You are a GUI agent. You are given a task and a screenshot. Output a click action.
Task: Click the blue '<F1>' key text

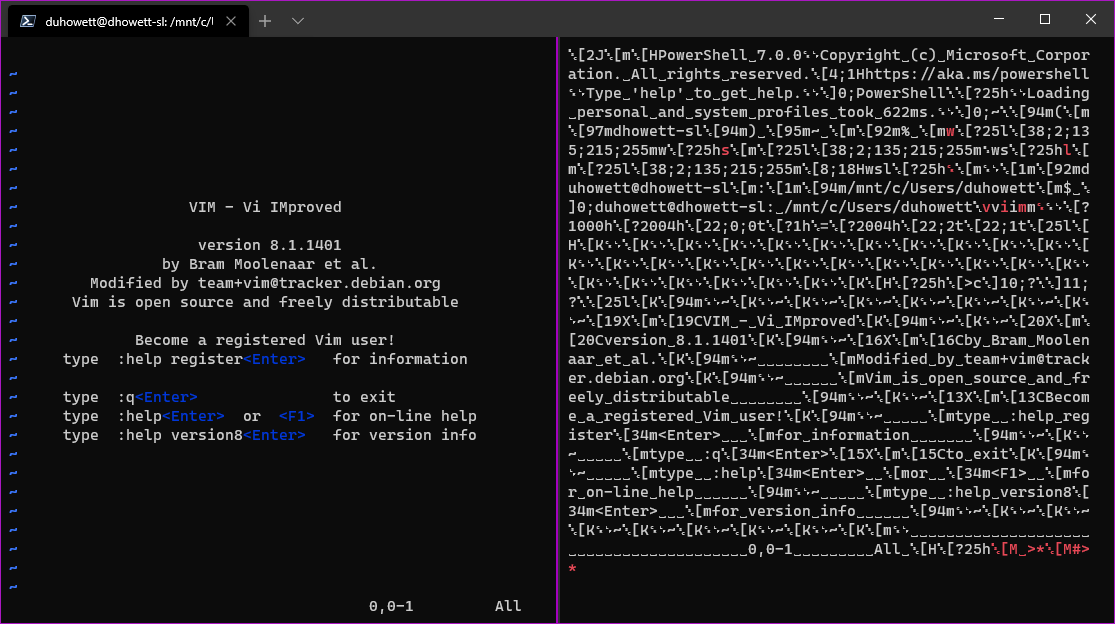point(297,416)
